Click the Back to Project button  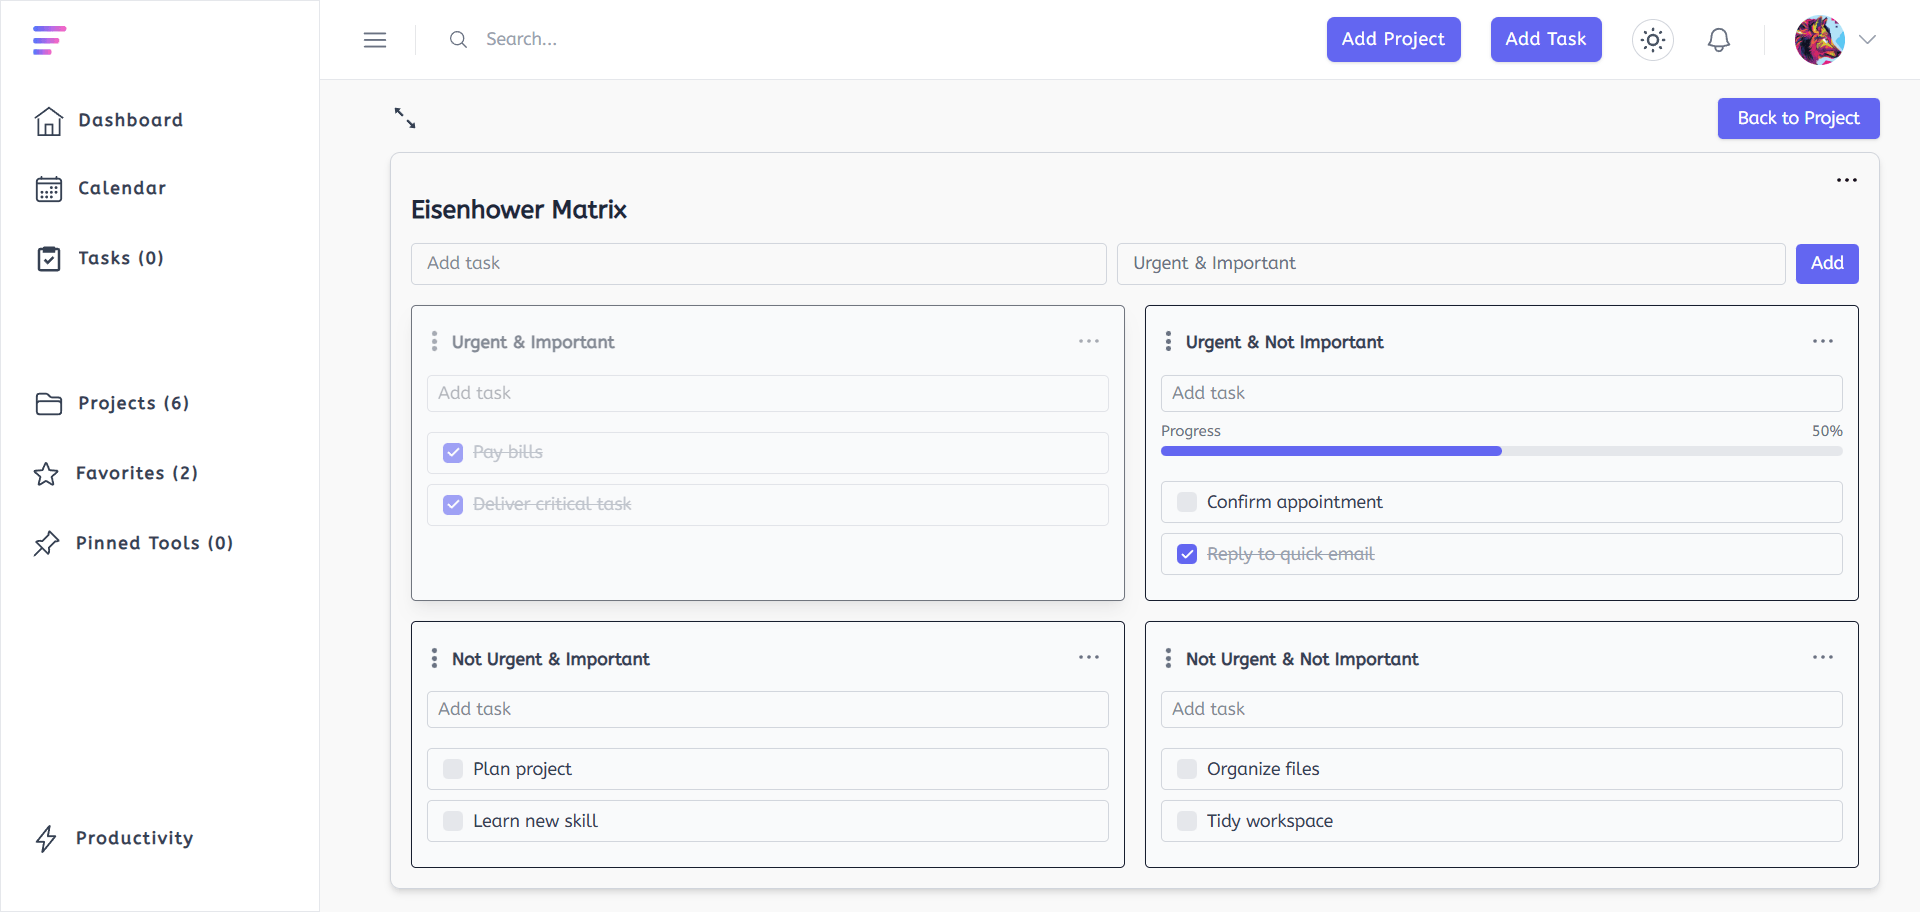1797,118
